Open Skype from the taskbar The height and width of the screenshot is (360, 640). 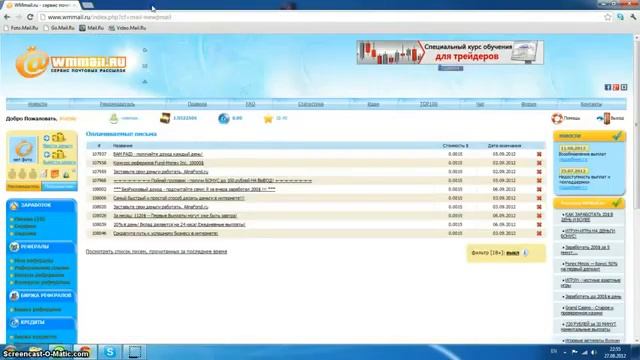pyautogui.click(x=109, y=352)
